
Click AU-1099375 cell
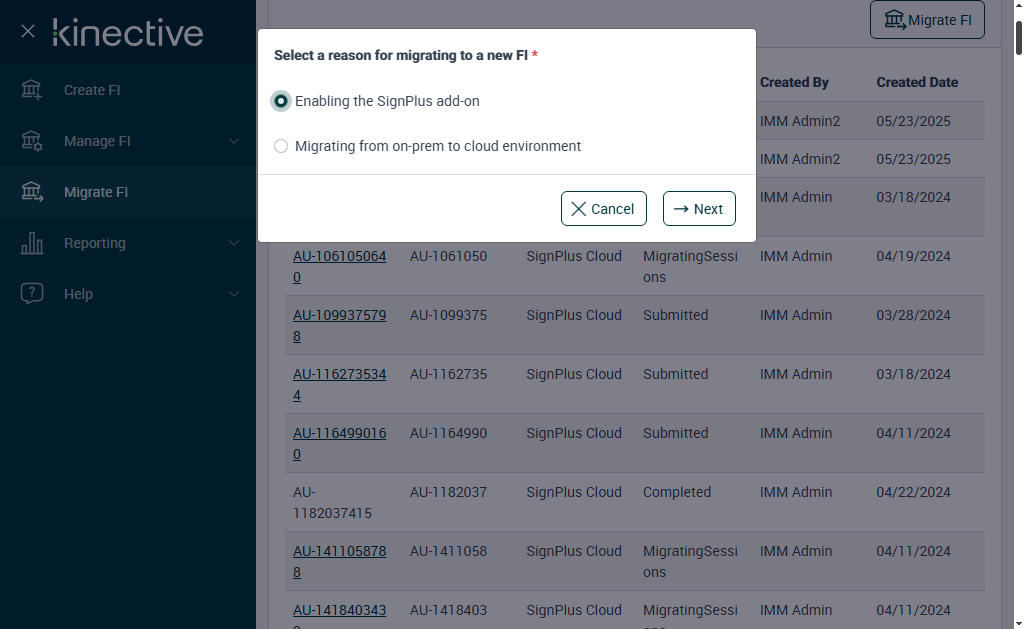448,315
